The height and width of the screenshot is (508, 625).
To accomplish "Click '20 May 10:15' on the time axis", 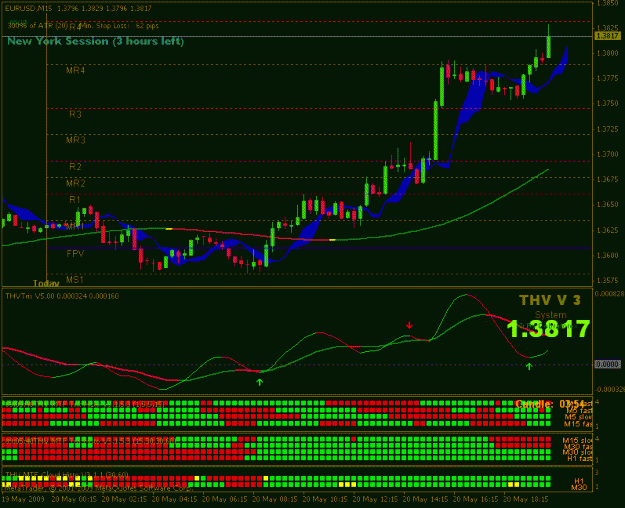I will pyautogui.click(x=325, y=499).
